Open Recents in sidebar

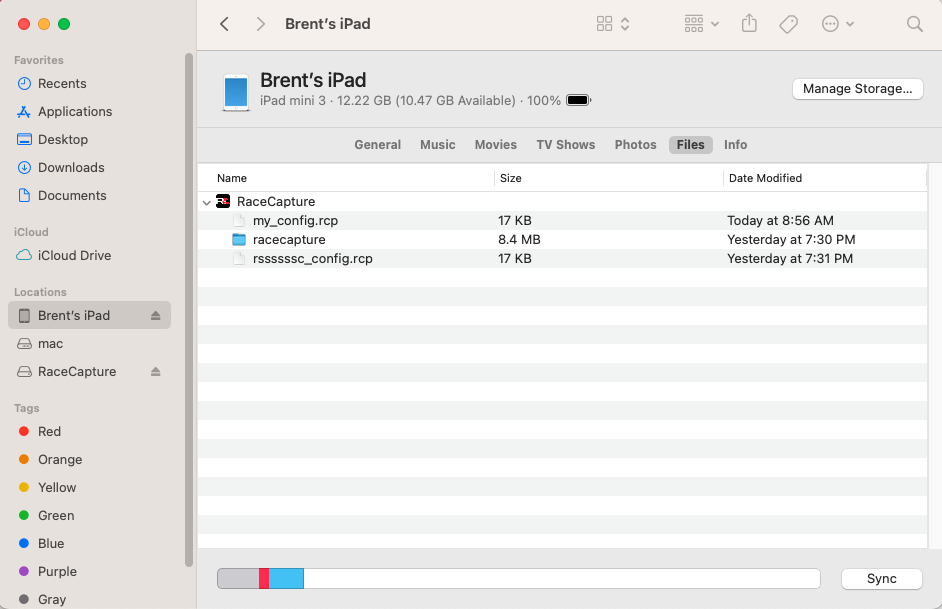pyautogui.click(x=90, y=83)
